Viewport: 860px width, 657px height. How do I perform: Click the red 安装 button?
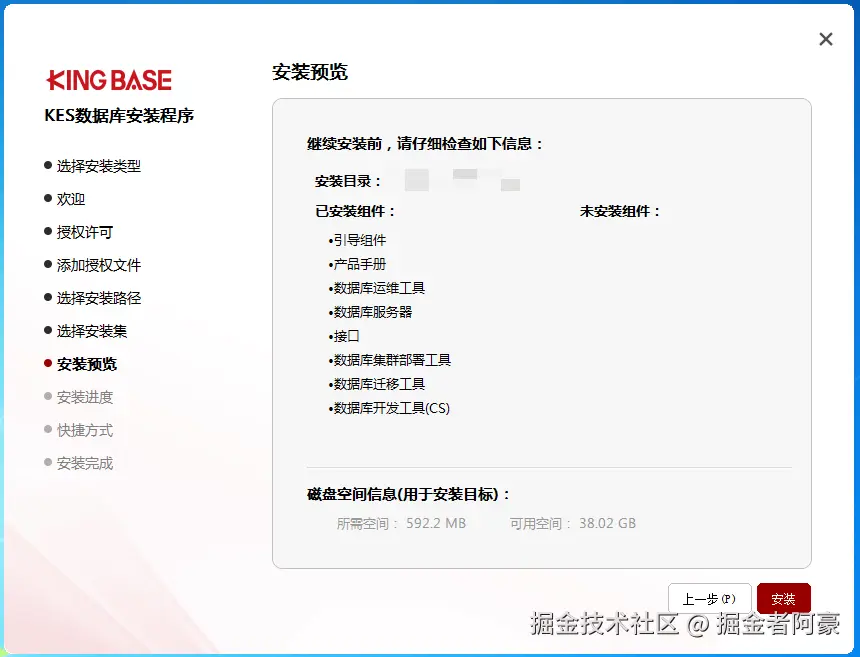(x=783, y=598)
